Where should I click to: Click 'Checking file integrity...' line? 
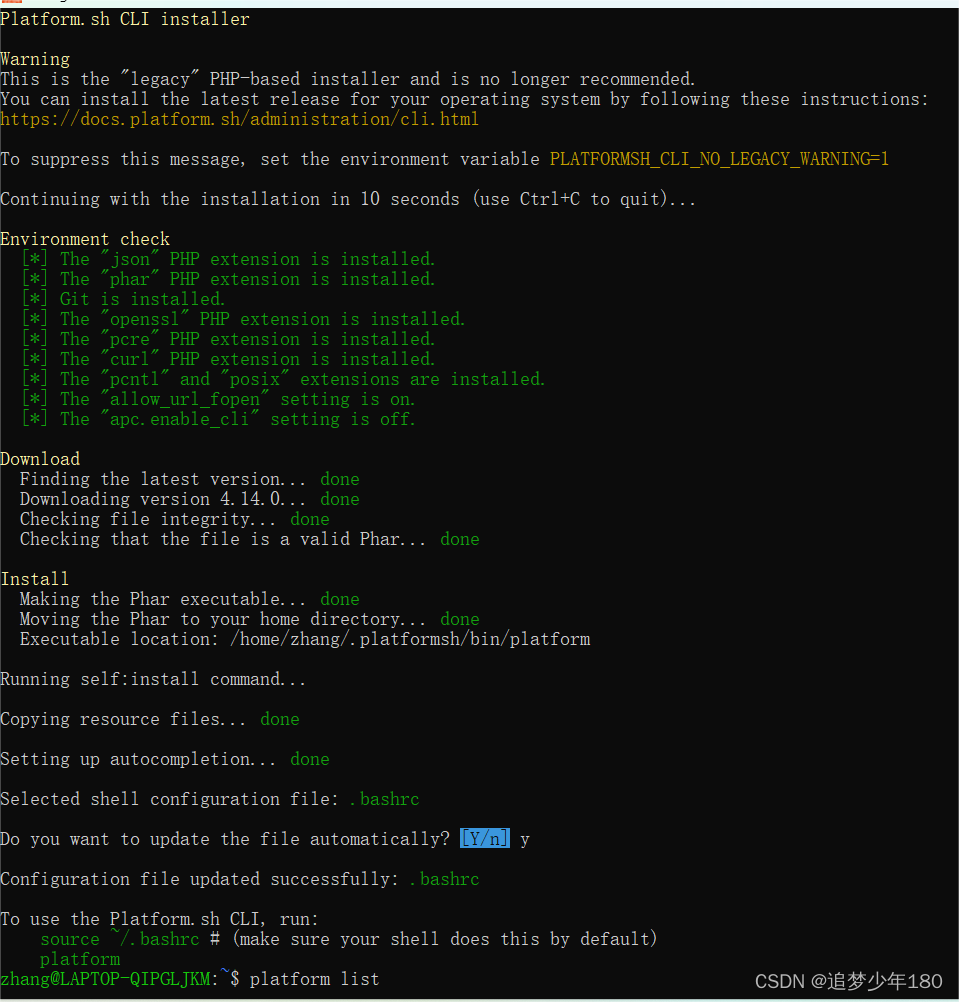(175, 519)
